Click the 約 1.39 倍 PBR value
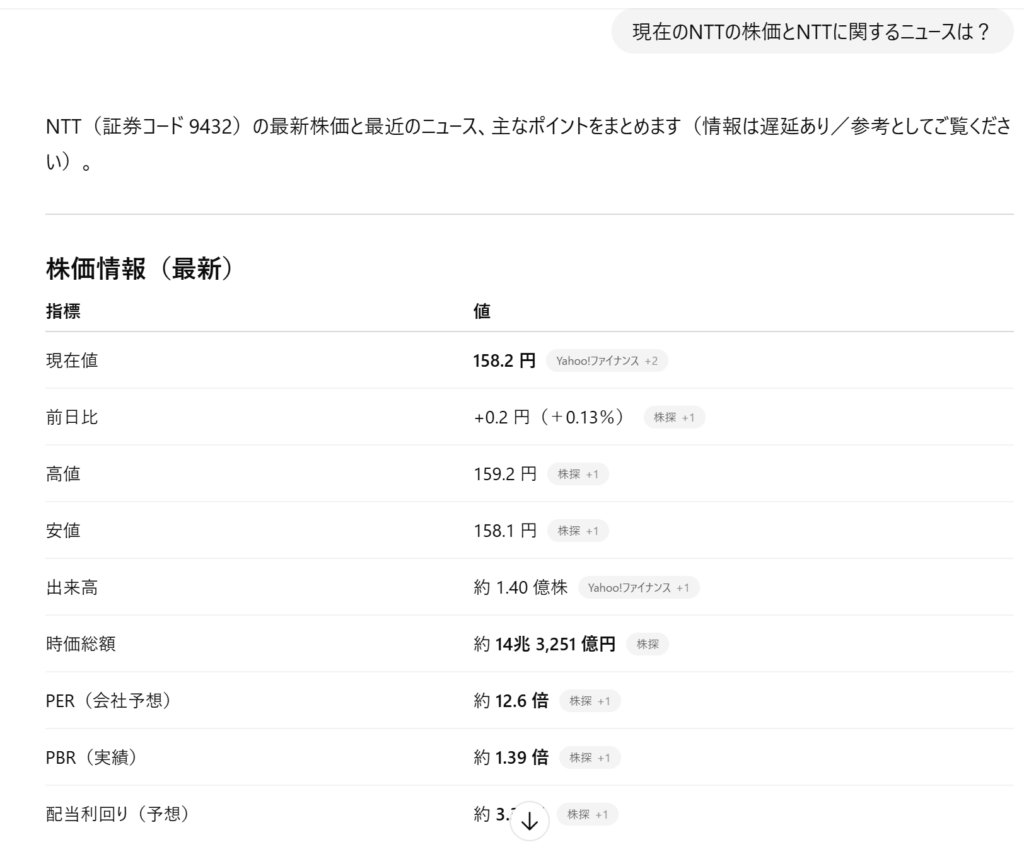Screen dimensions: 1024x852 coord(510,758)
